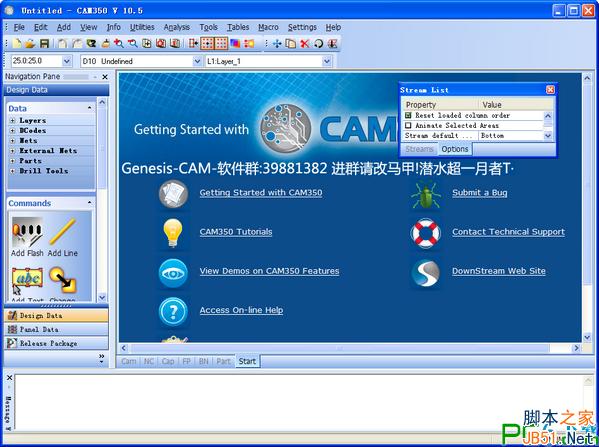Screen dimensions: 599x447
Task: Expand the Layers tree node
Action: coord(13,120)
